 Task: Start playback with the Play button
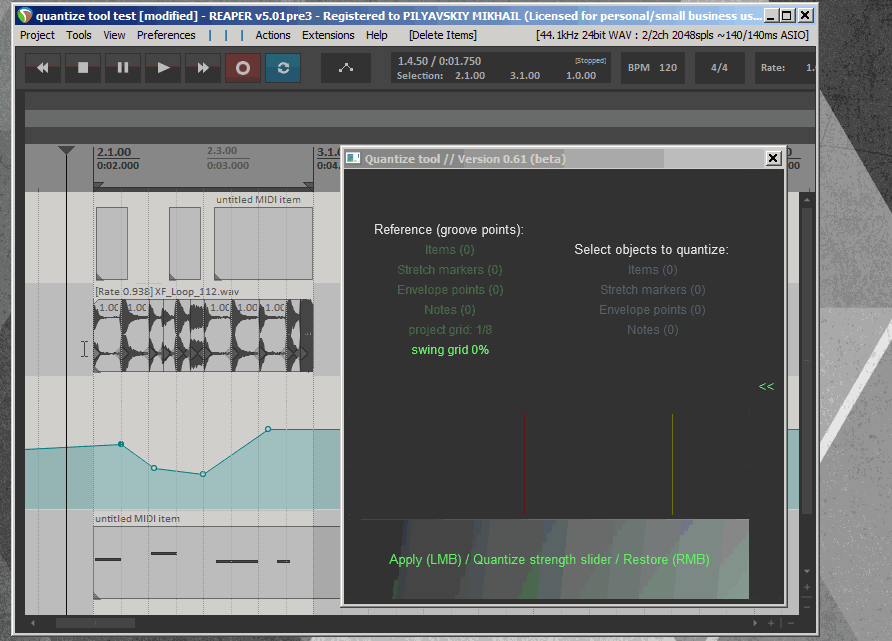coord(163,68)
